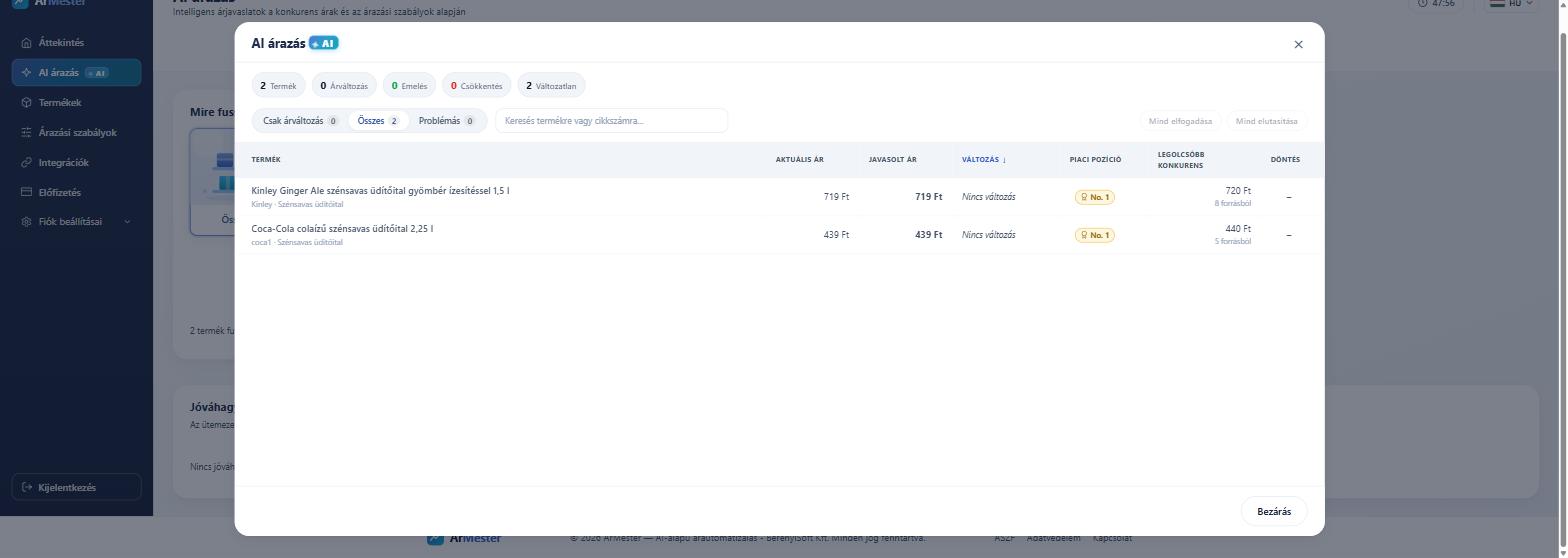Viewport: 1568px width, 558px height.
Task: Select the Problémás filter tab
Action: 446,121
